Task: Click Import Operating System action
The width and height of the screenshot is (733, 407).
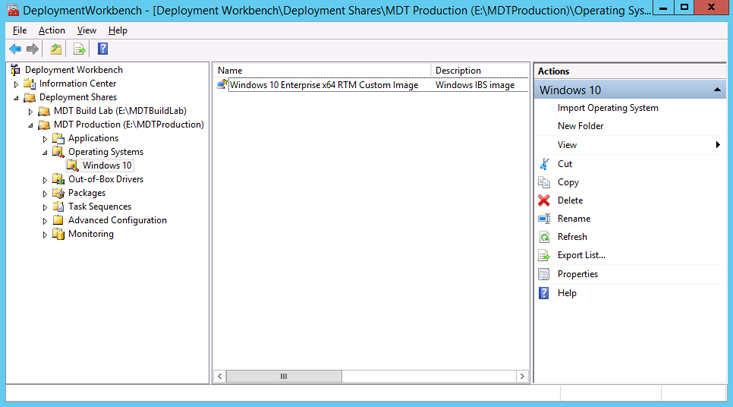Action: [x=607, y=108]
